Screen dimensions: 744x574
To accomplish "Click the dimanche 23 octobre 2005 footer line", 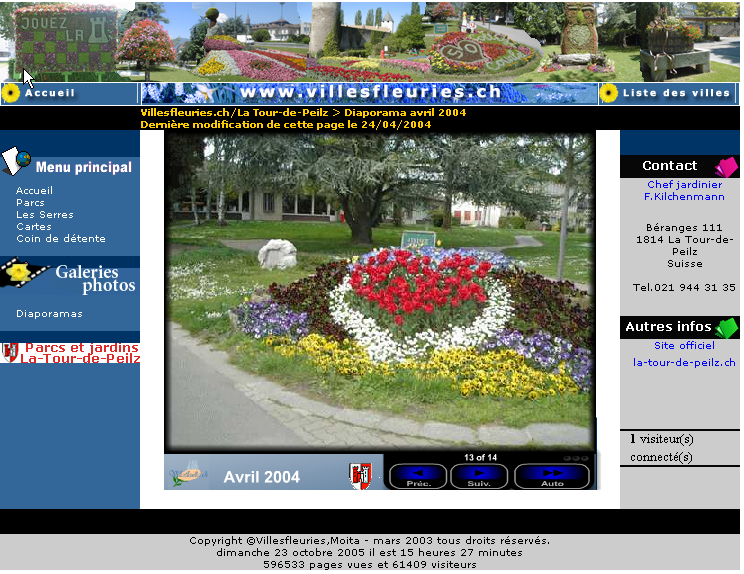I will [369, 552].
